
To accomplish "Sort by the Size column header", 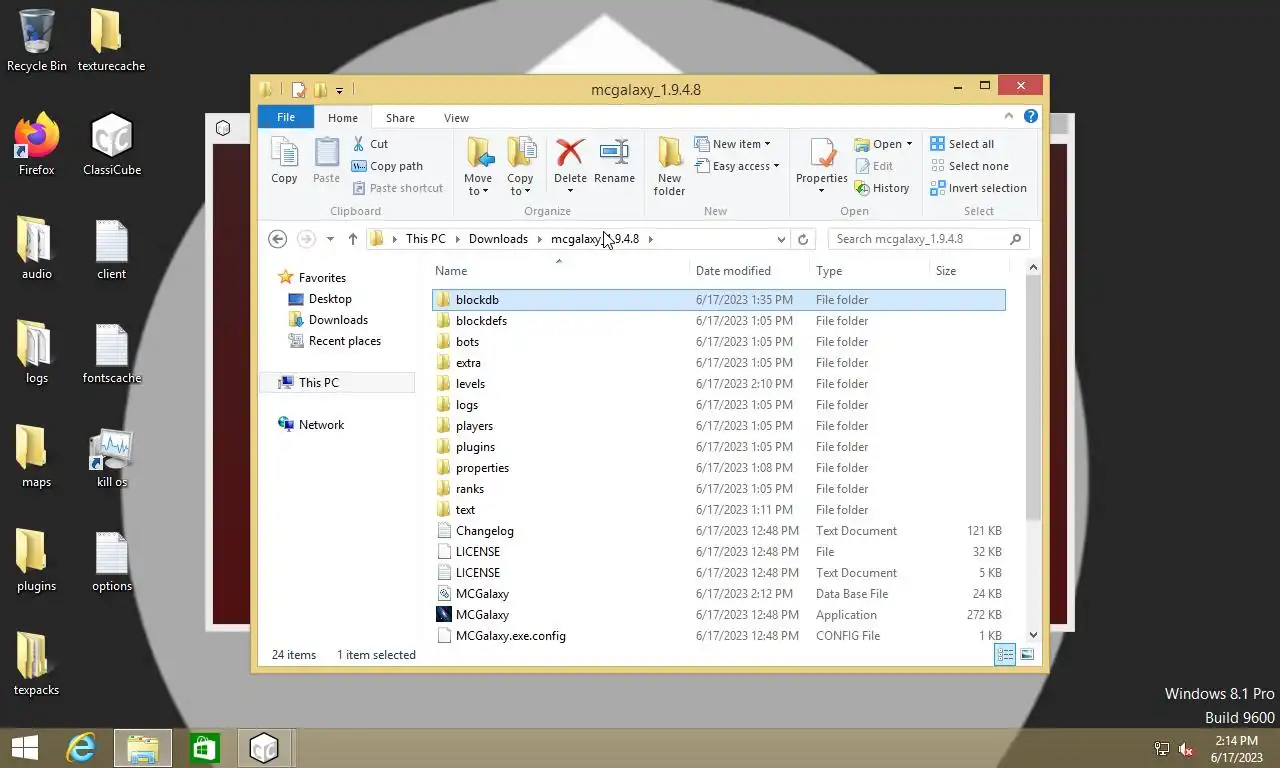I will click(968, 271).
